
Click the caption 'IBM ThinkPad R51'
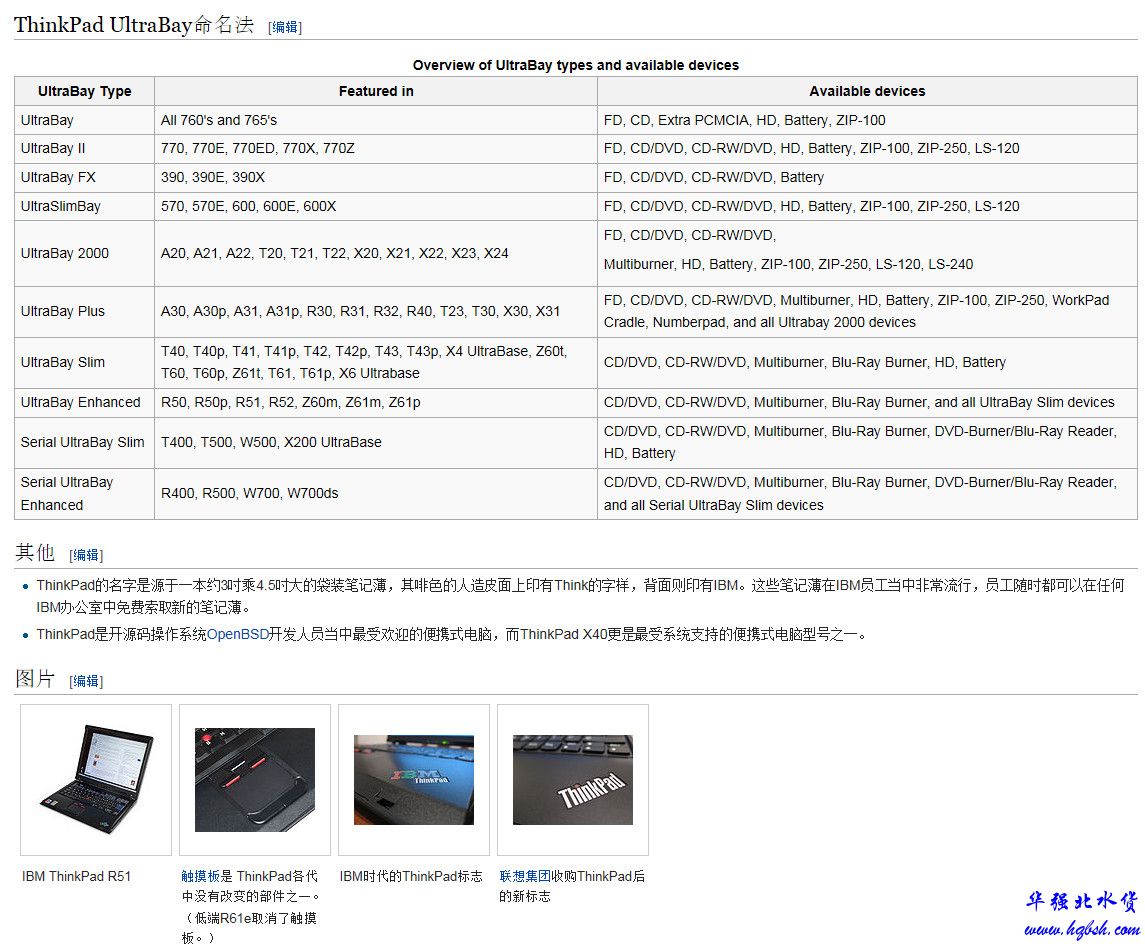(77, 876)
